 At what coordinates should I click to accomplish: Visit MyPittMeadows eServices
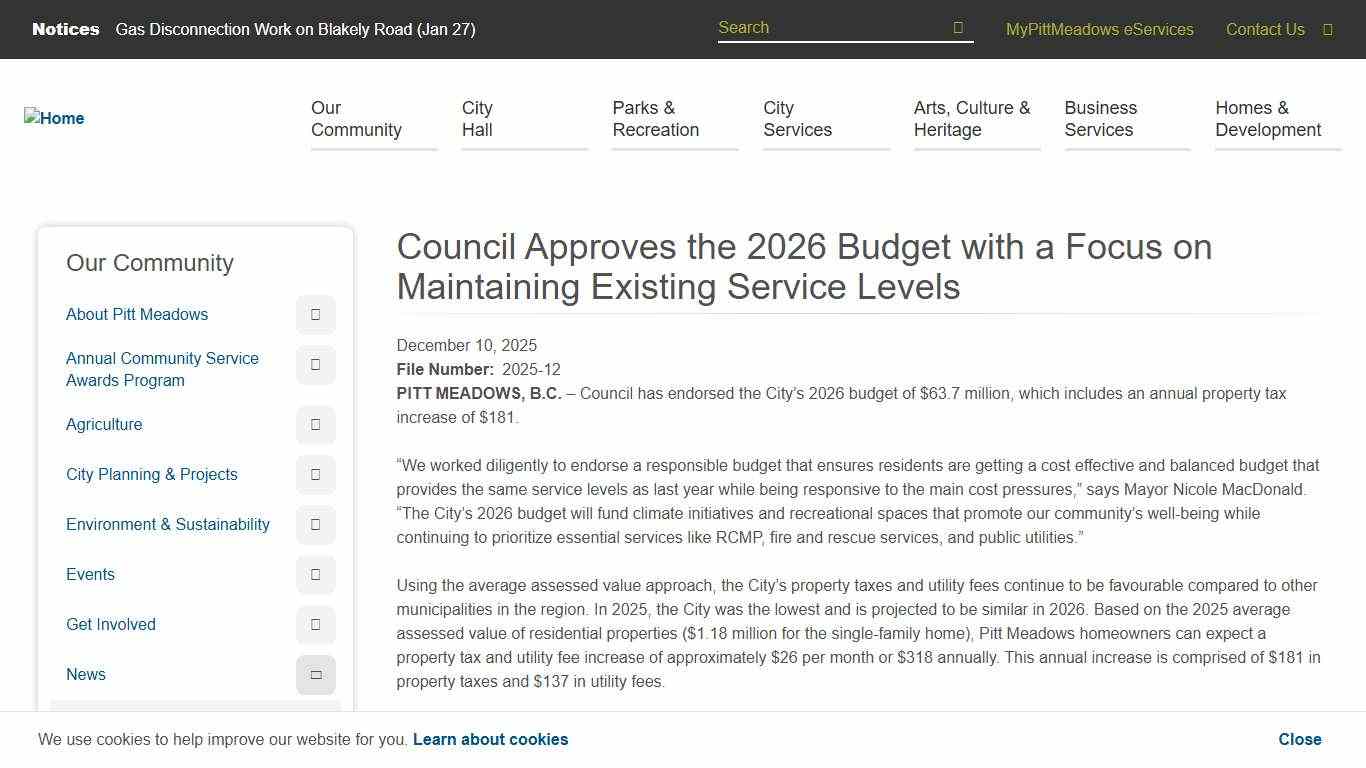[x=1099, y=29]
